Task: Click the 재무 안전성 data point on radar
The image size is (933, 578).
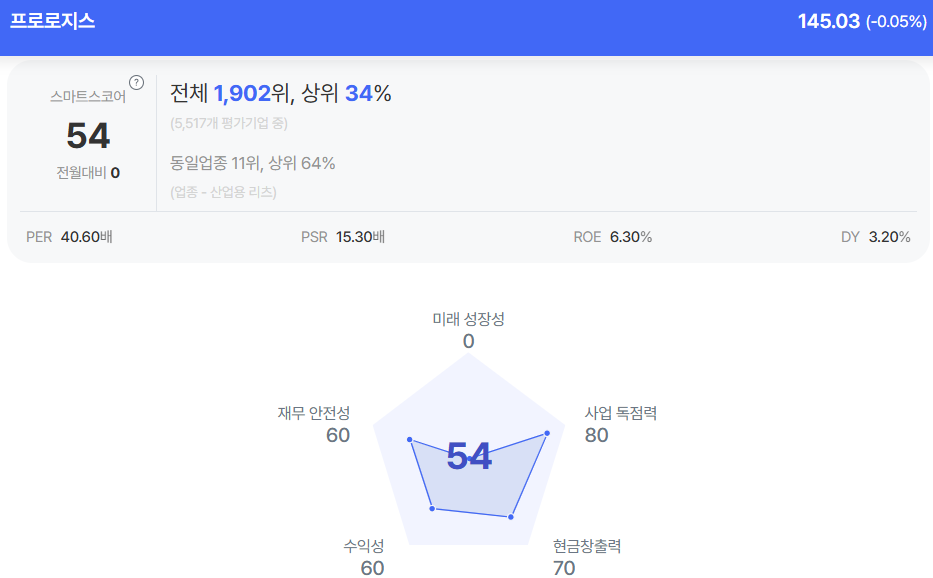Action: coord(410,439)
